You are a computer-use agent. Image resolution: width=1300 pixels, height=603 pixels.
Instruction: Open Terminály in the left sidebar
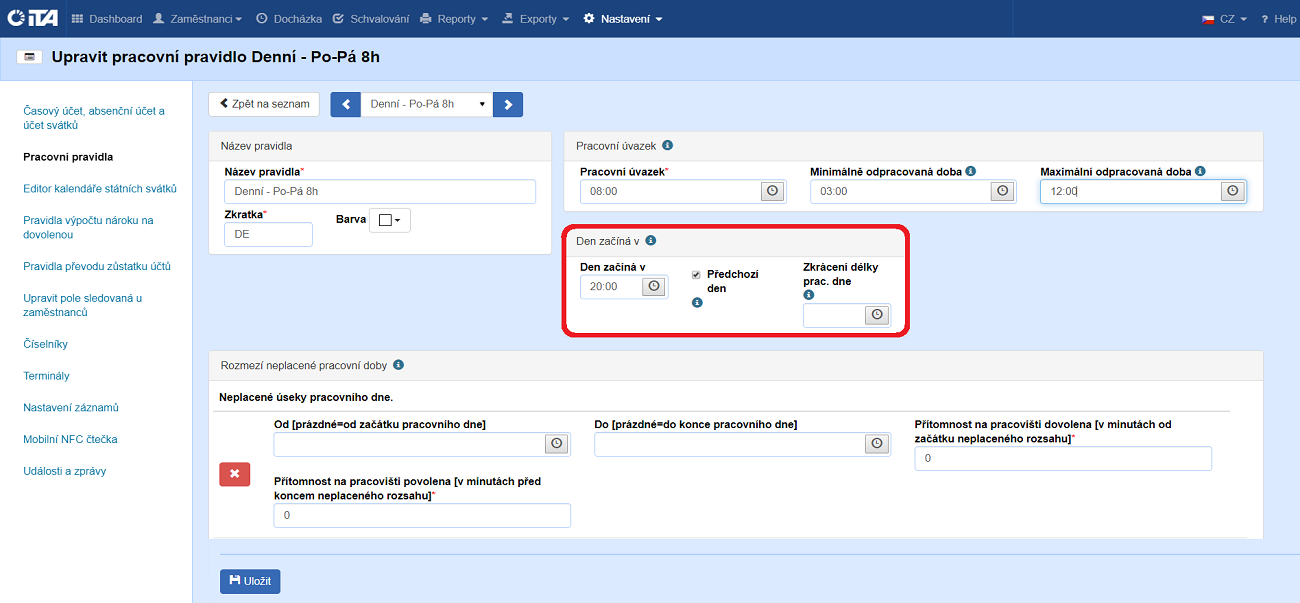[x=46, y=376]
